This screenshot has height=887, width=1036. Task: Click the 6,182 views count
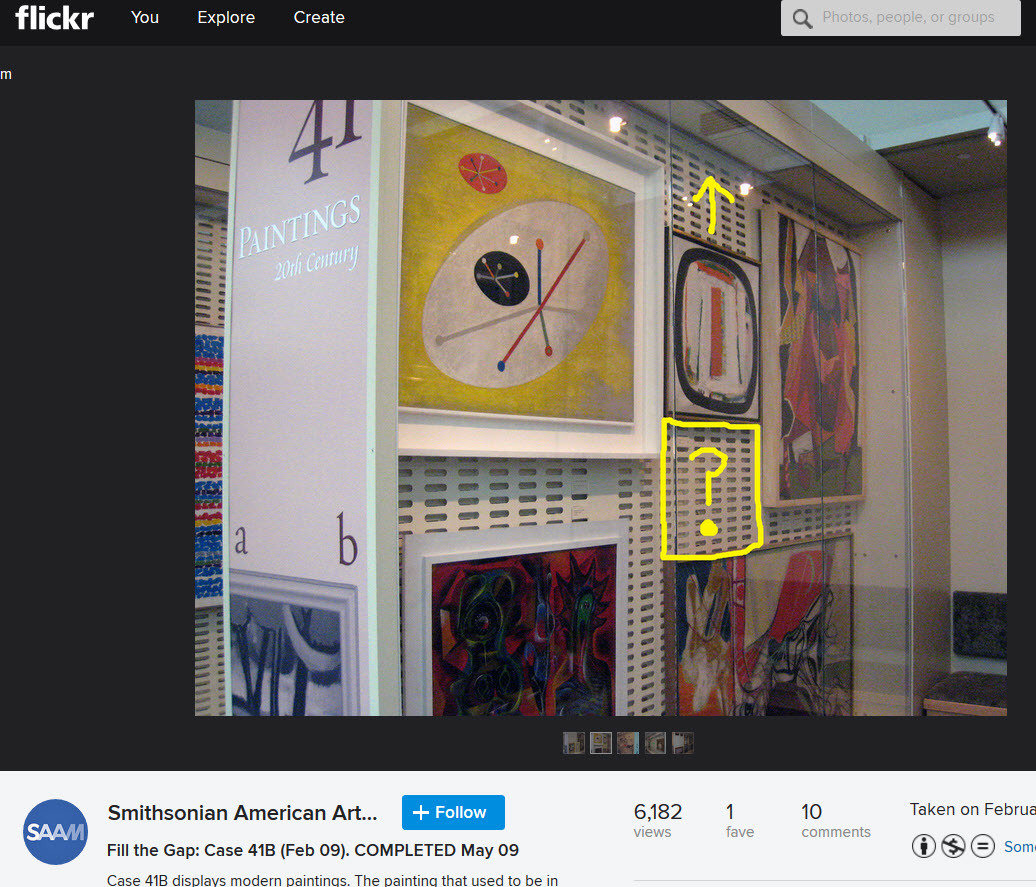tap(657, 820)
